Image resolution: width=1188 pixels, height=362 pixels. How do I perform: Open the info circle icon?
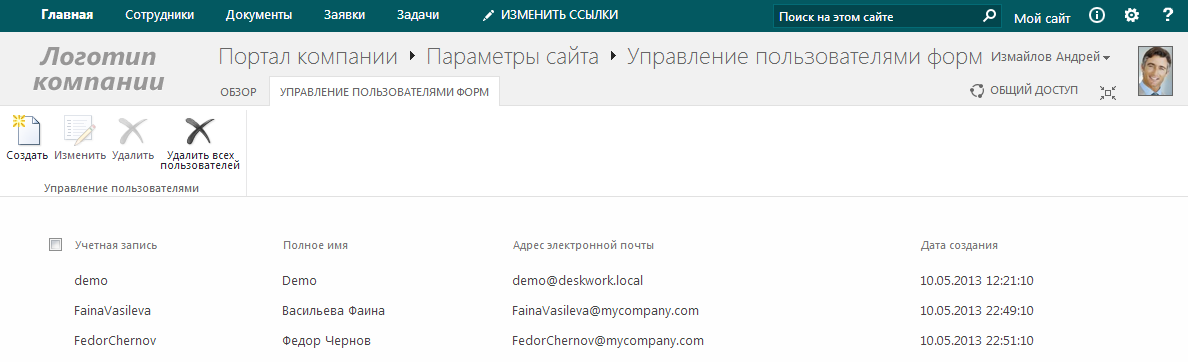1096,15
